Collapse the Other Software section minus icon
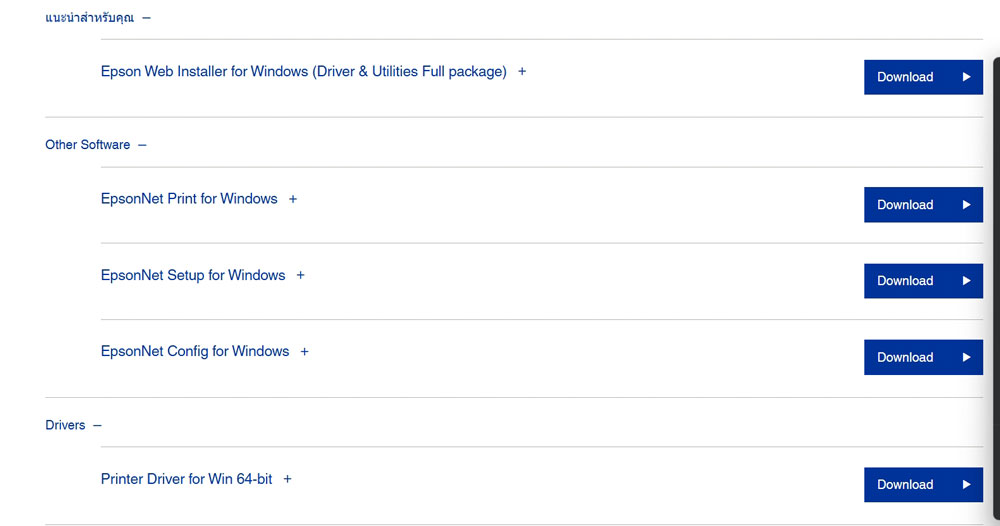The height and width of the screenshot is (526, 1000). point(142,145)
